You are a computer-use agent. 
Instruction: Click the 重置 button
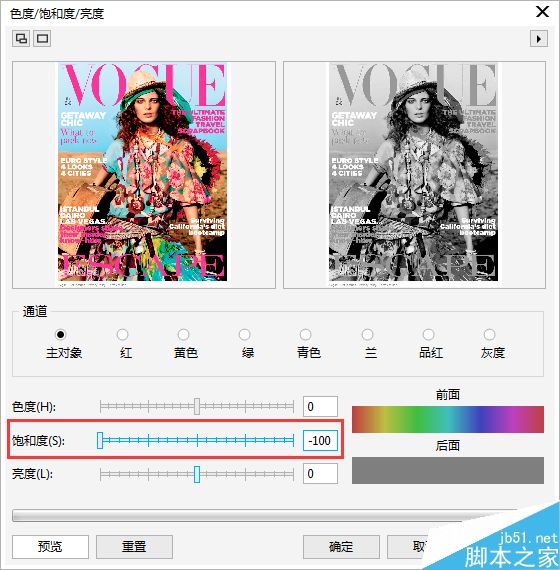pyautogui.click(x=134, y=546)
